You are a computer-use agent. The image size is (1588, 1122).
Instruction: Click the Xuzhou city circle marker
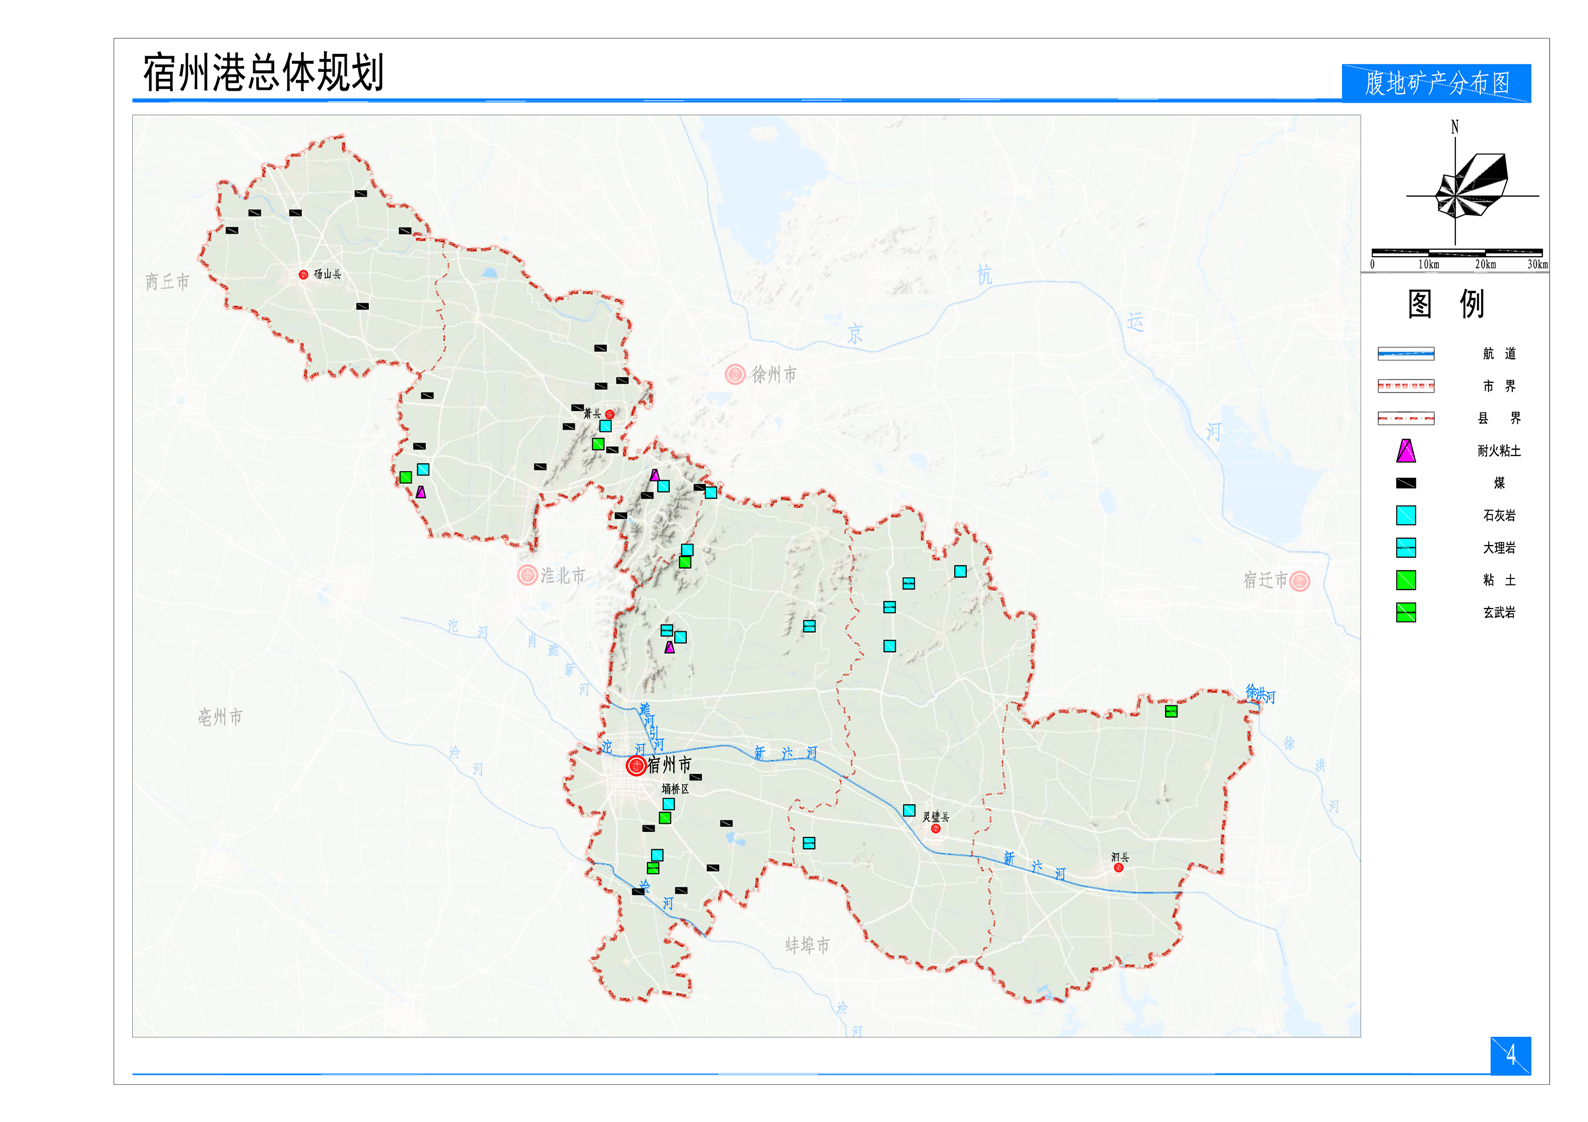tap(735, 374)
